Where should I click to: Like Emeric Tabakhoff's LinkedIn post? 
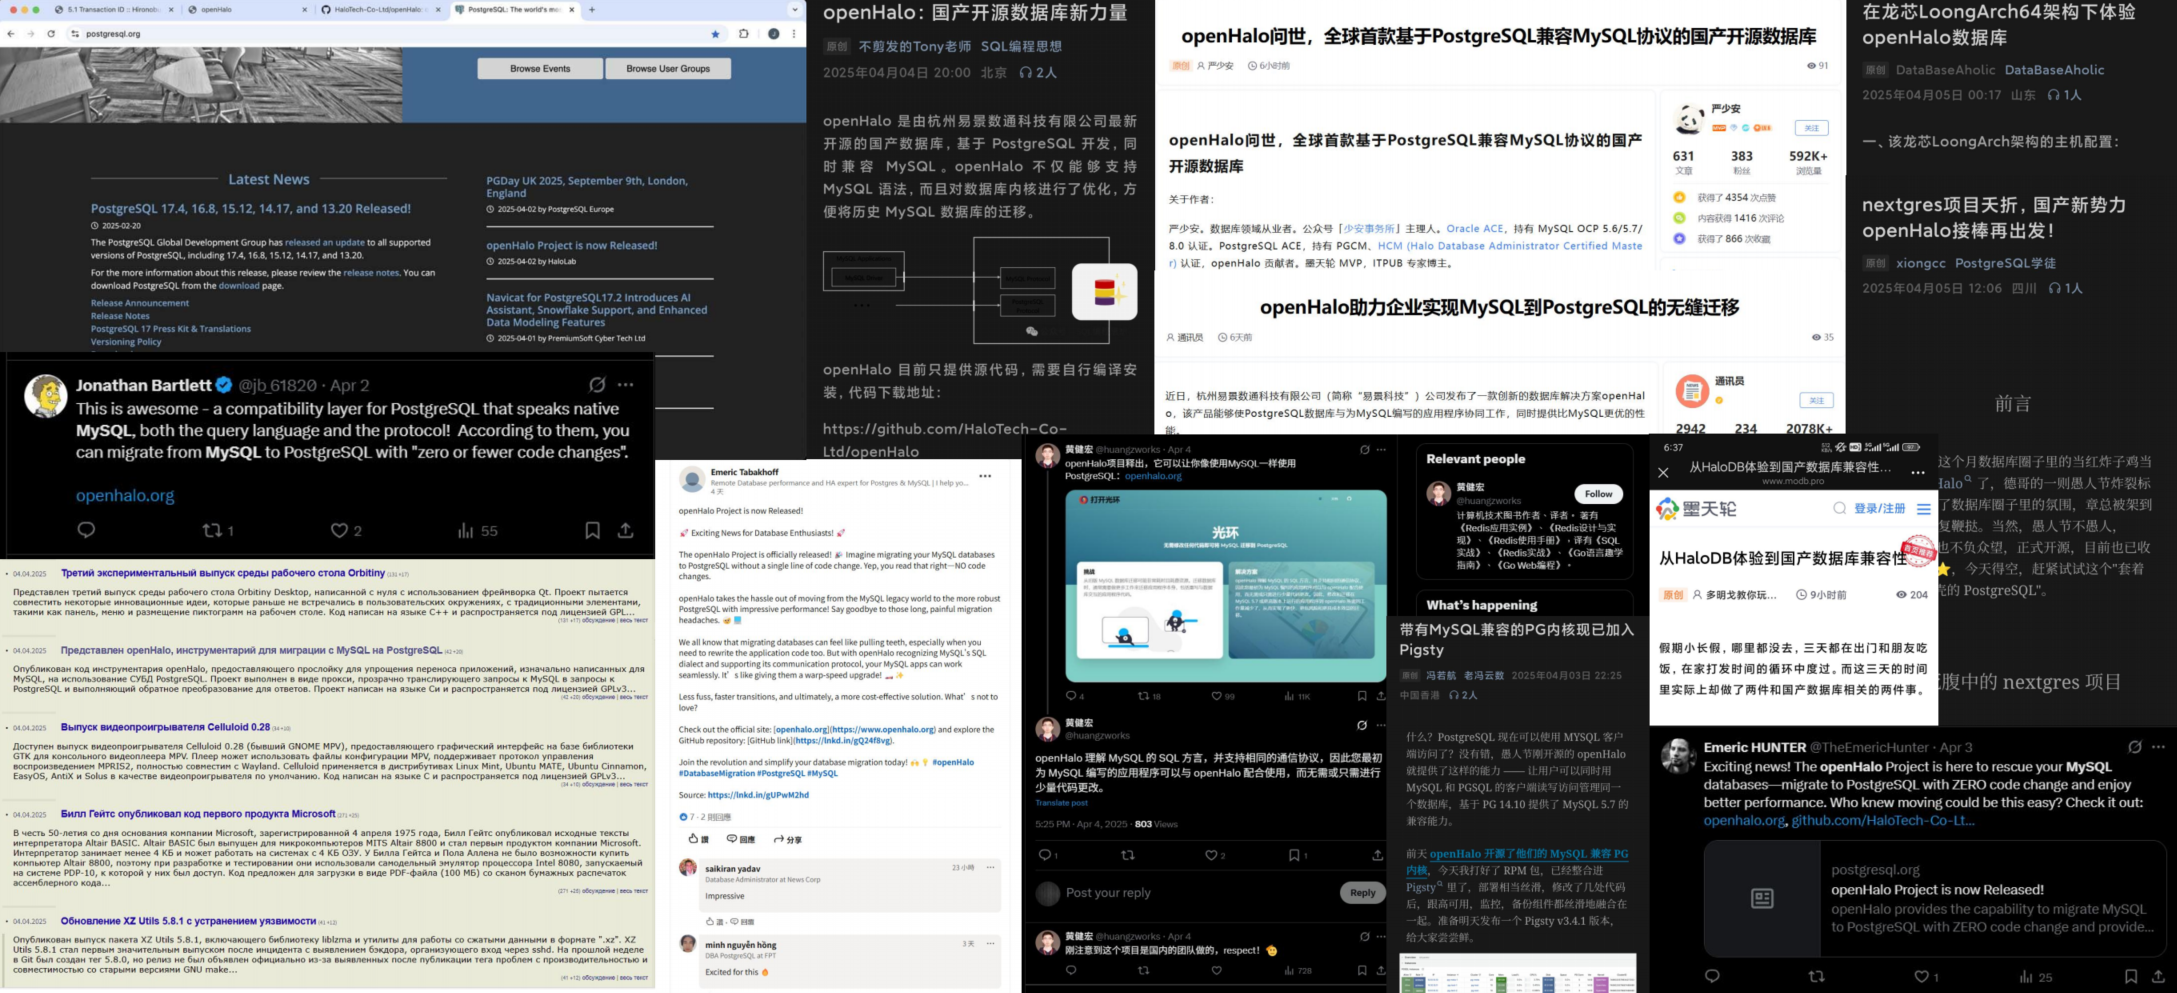point(697,839)
